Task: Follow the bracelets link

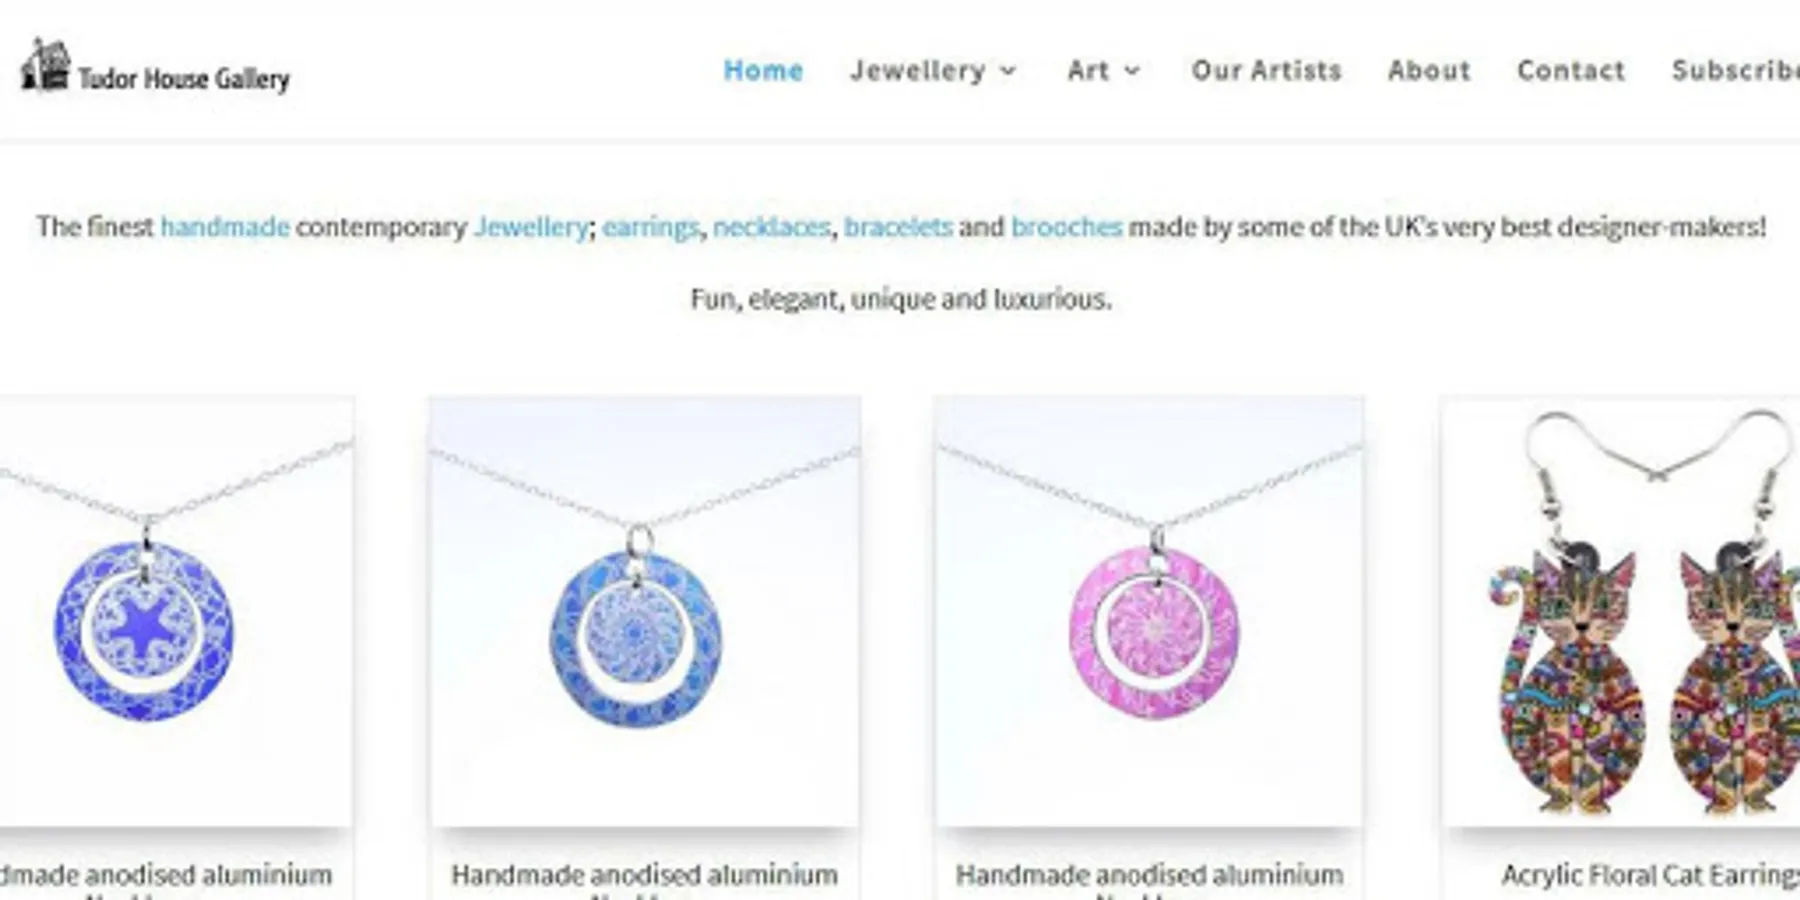Action: (x=898, y=227)
